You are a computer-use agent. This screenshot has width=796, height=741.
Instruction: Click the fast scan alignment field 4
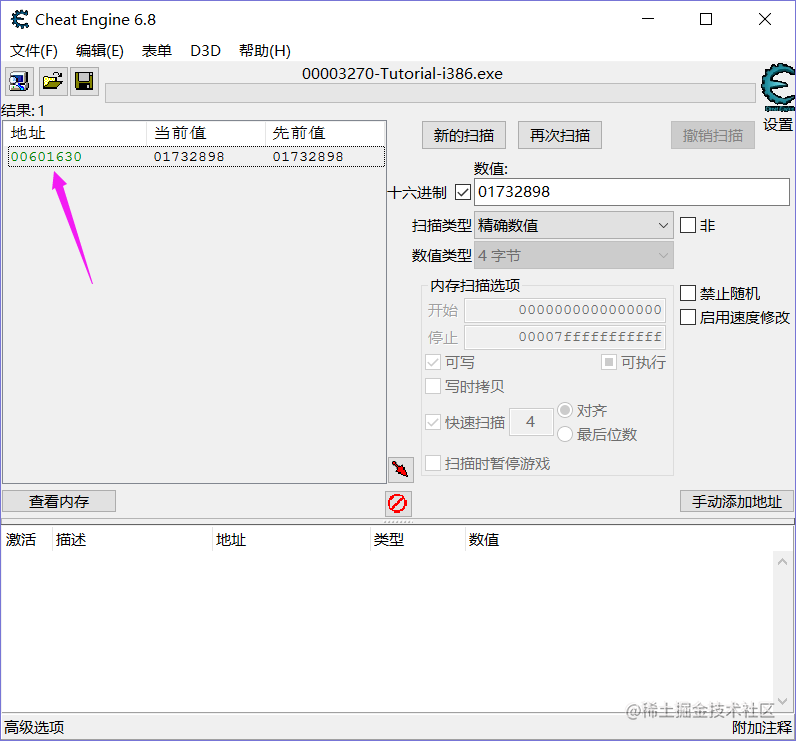click(531, 422)
